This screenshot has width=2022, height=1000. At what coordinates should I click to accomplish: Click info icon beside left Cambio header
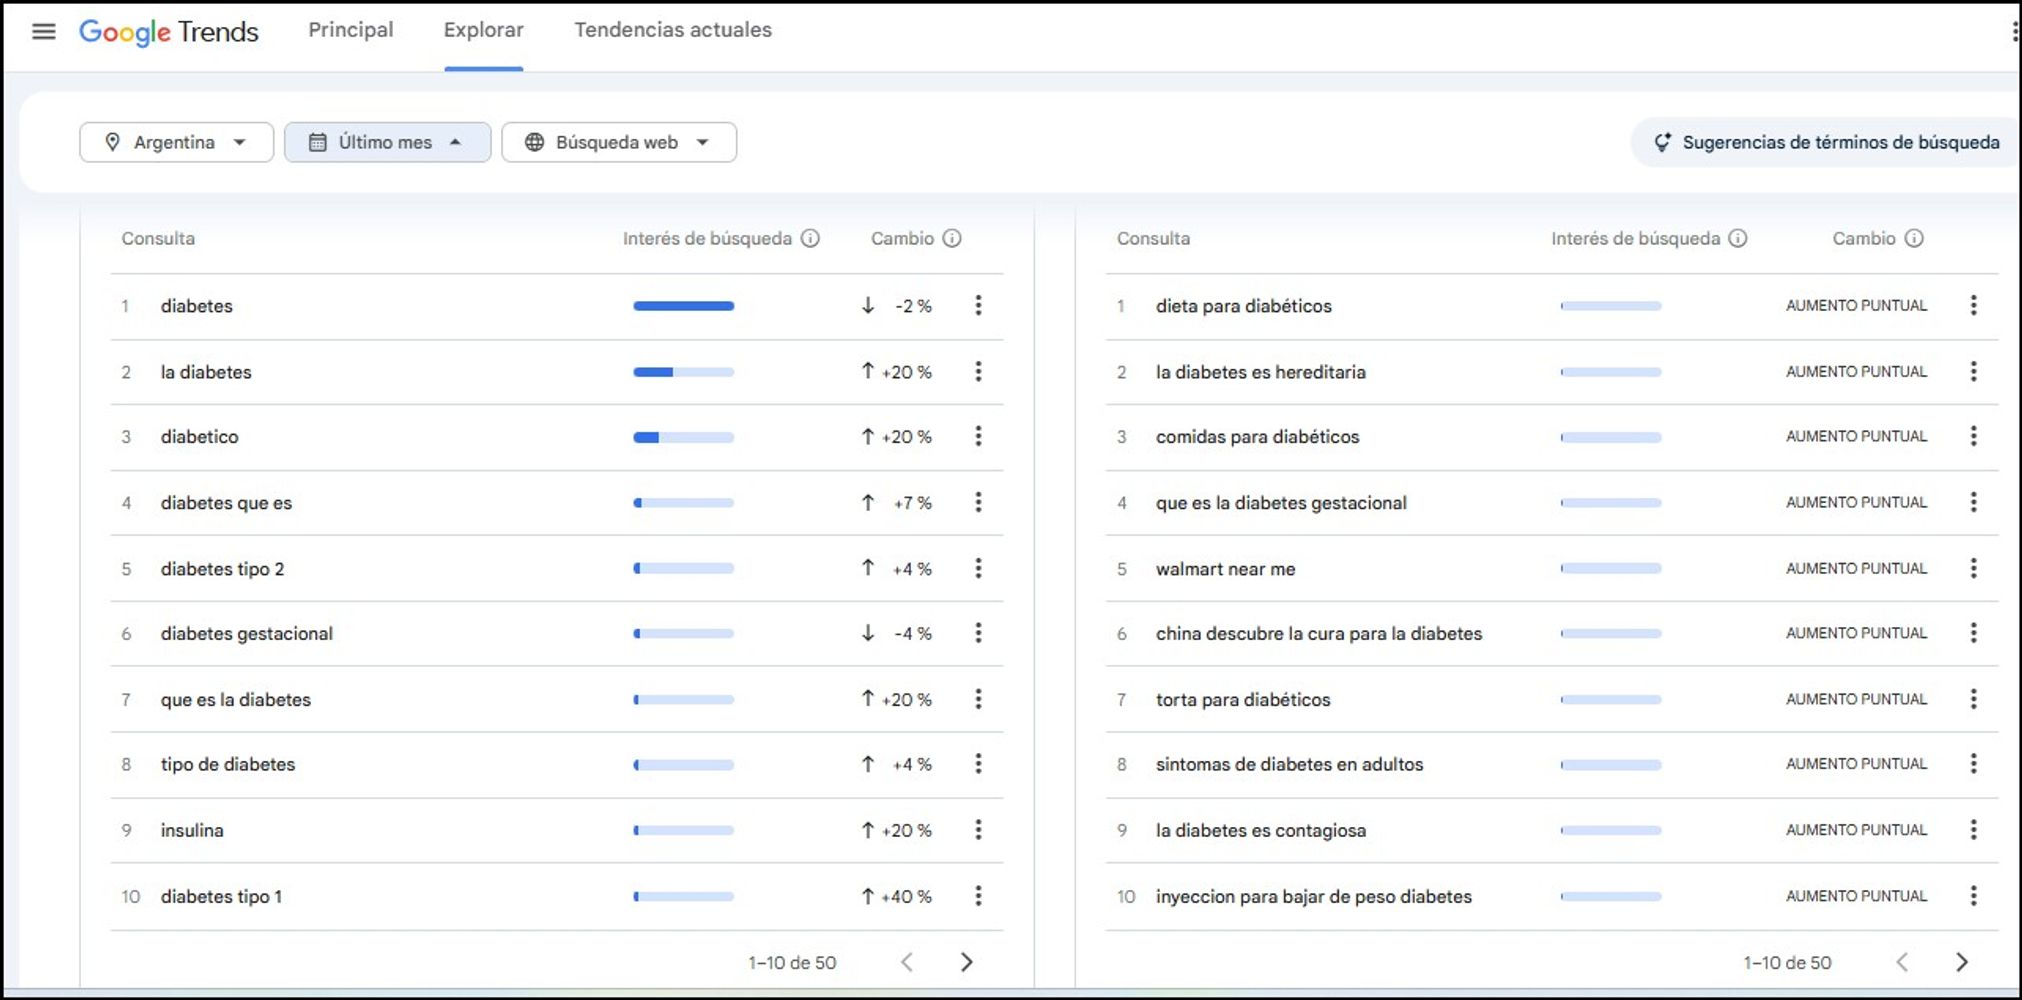(x=952, y=238)
